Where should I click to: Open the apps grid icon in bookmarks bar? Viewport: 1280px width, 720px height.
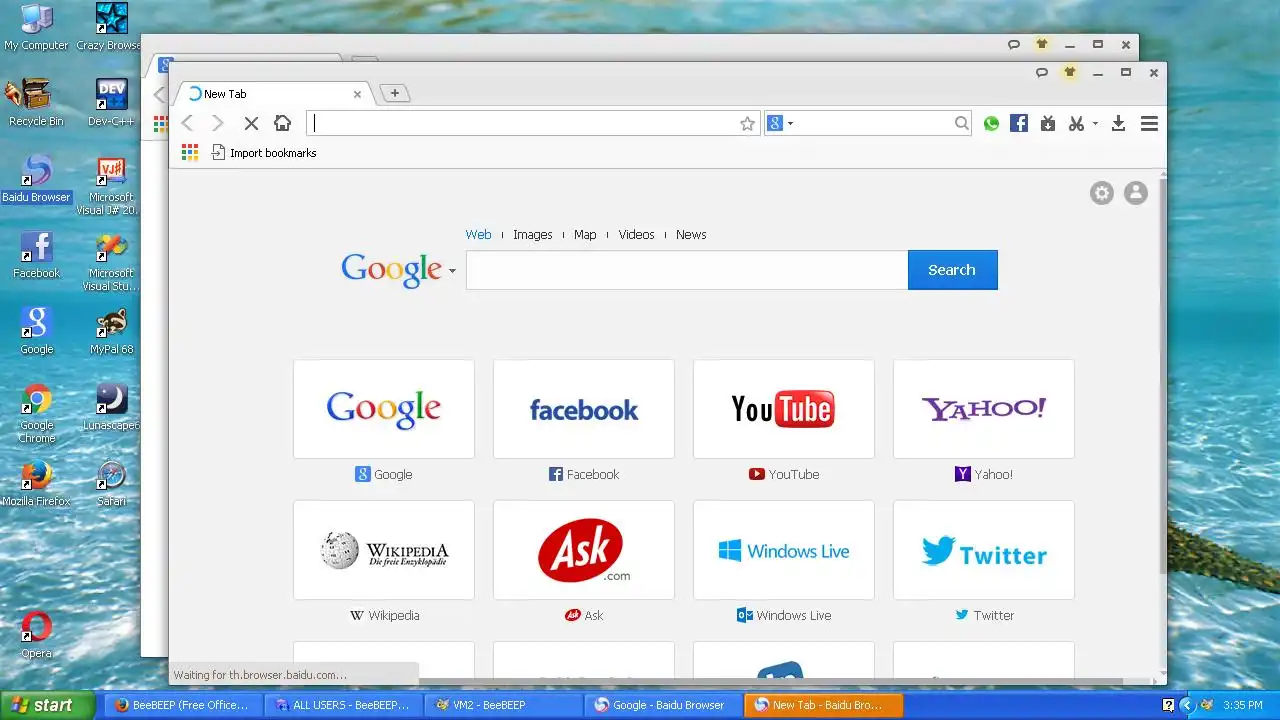[x=190, y=152]
